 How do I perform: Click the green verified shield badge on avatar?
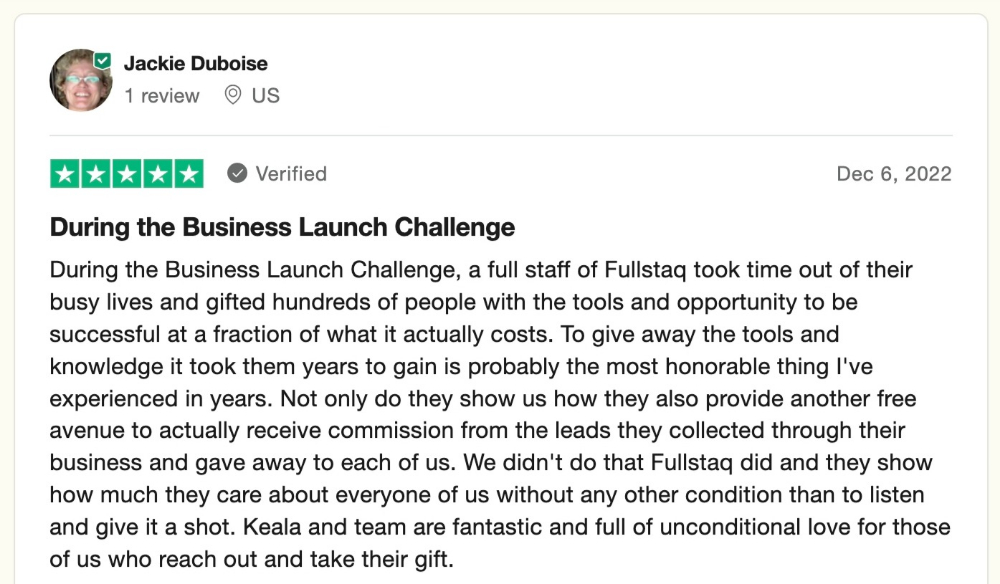[103, 61]
